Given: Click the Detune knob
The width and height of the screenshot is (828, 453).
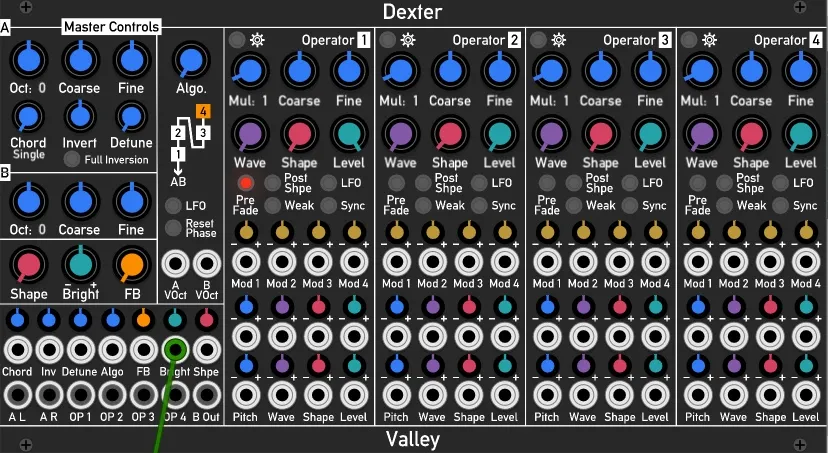Looking at the screenshot, I should (x=131, y=117).
